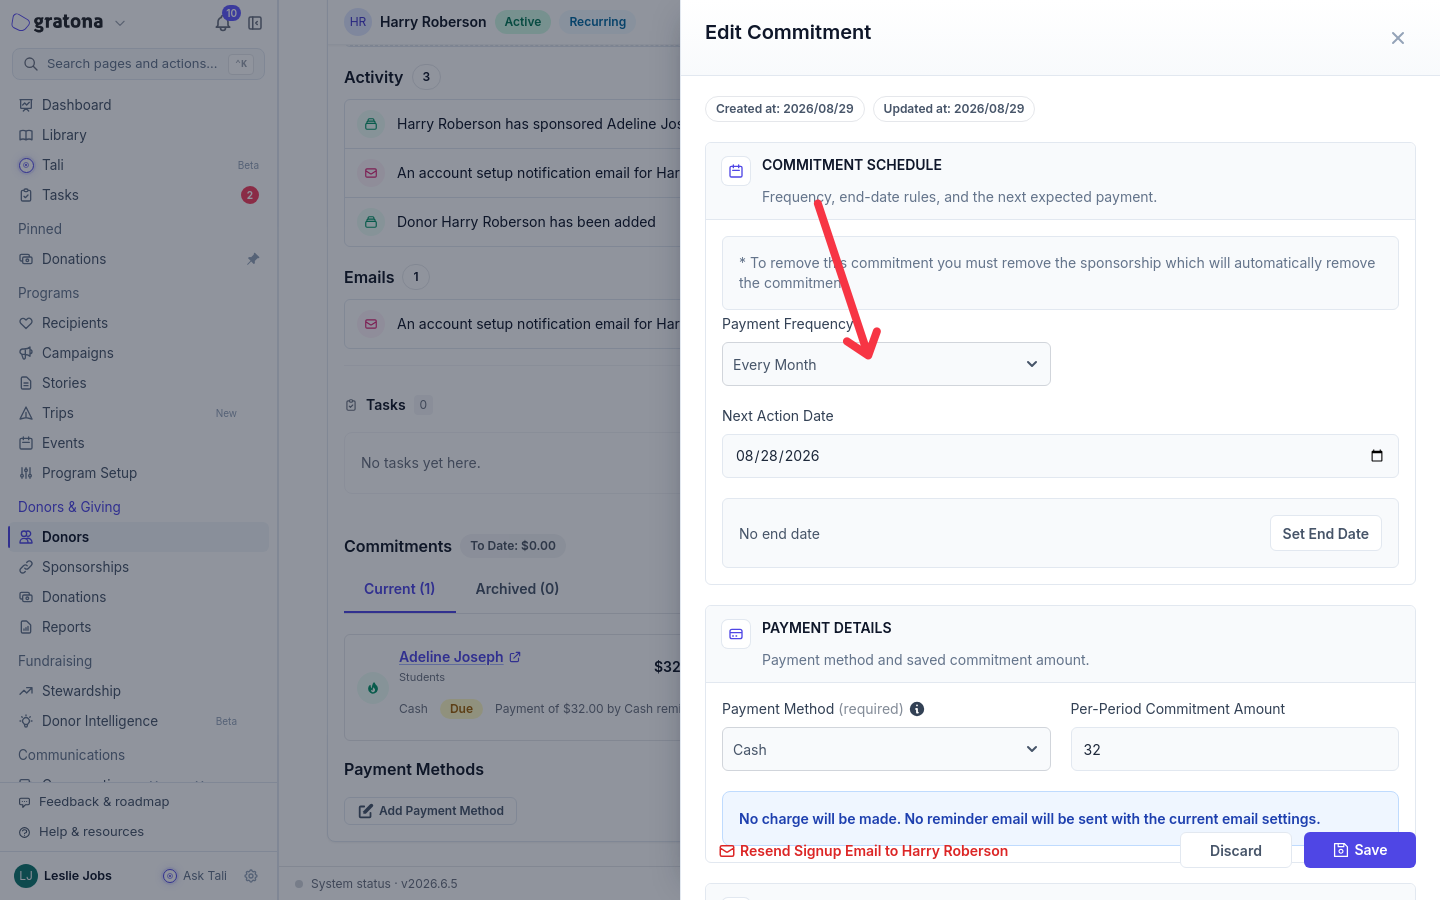Click the Leslie Jobs profile avatar
1440x900 pixels.
[x=26, y=876]
